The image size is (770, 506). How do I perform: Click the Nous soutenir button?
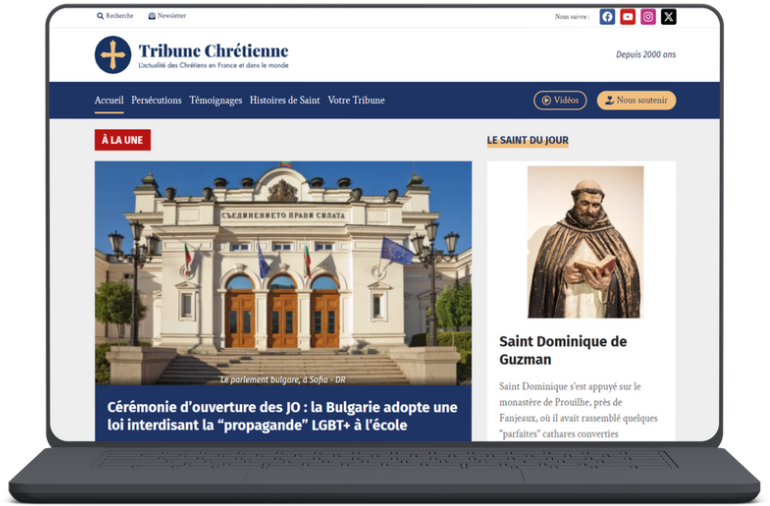pyautogui.click(x=636, y=100)
